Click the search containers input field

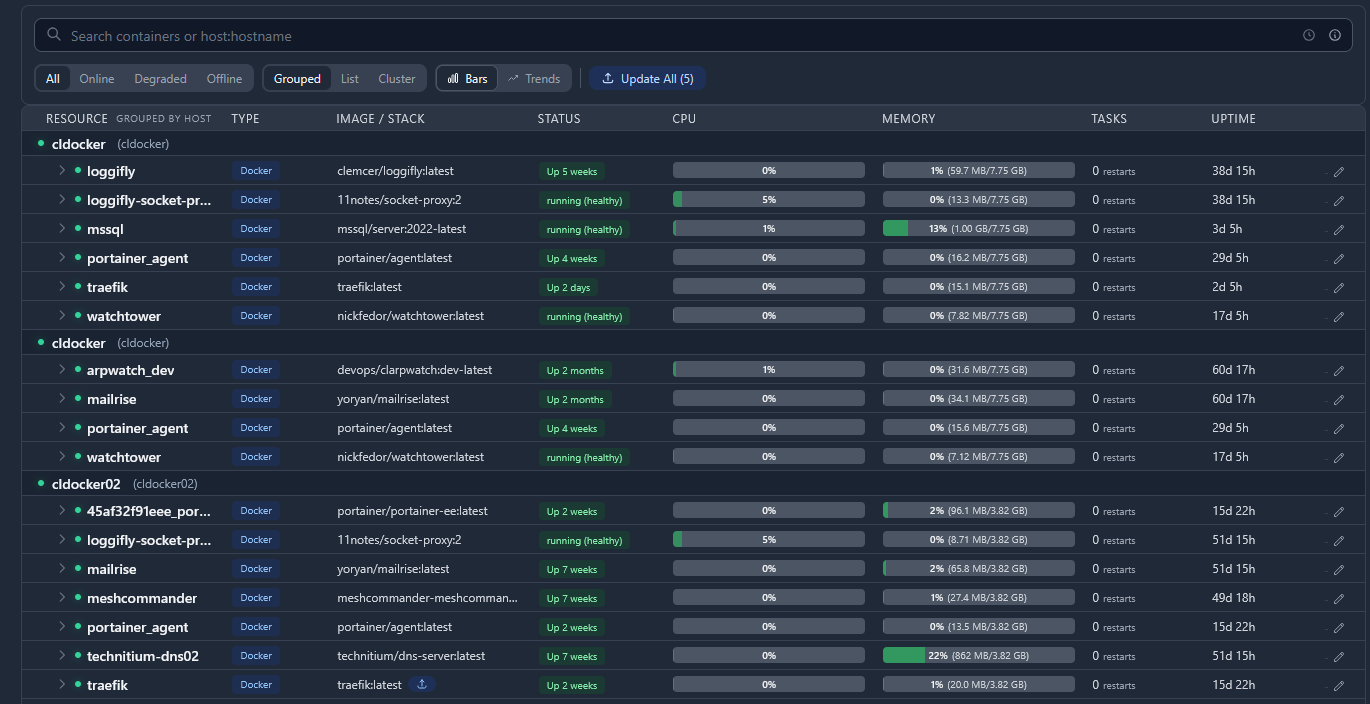click(x=680, y=36)
